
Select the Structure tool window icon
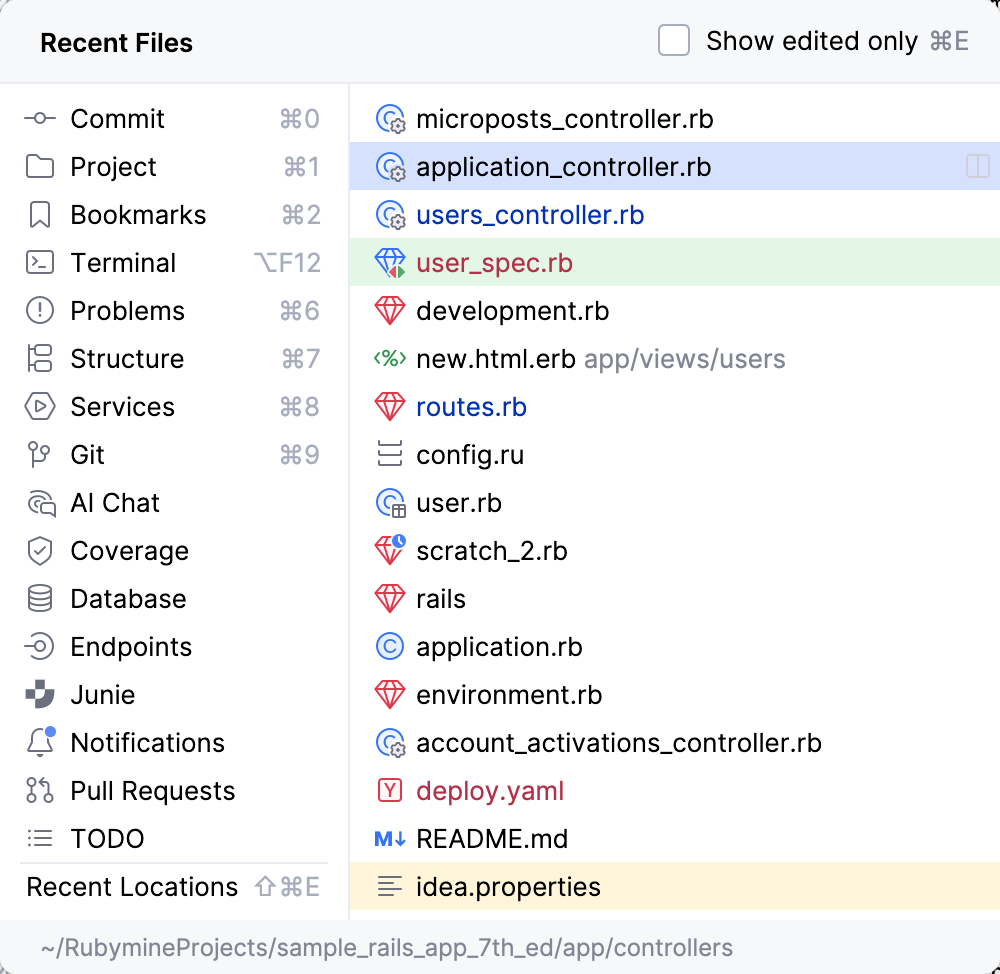(x=39, y=359)
